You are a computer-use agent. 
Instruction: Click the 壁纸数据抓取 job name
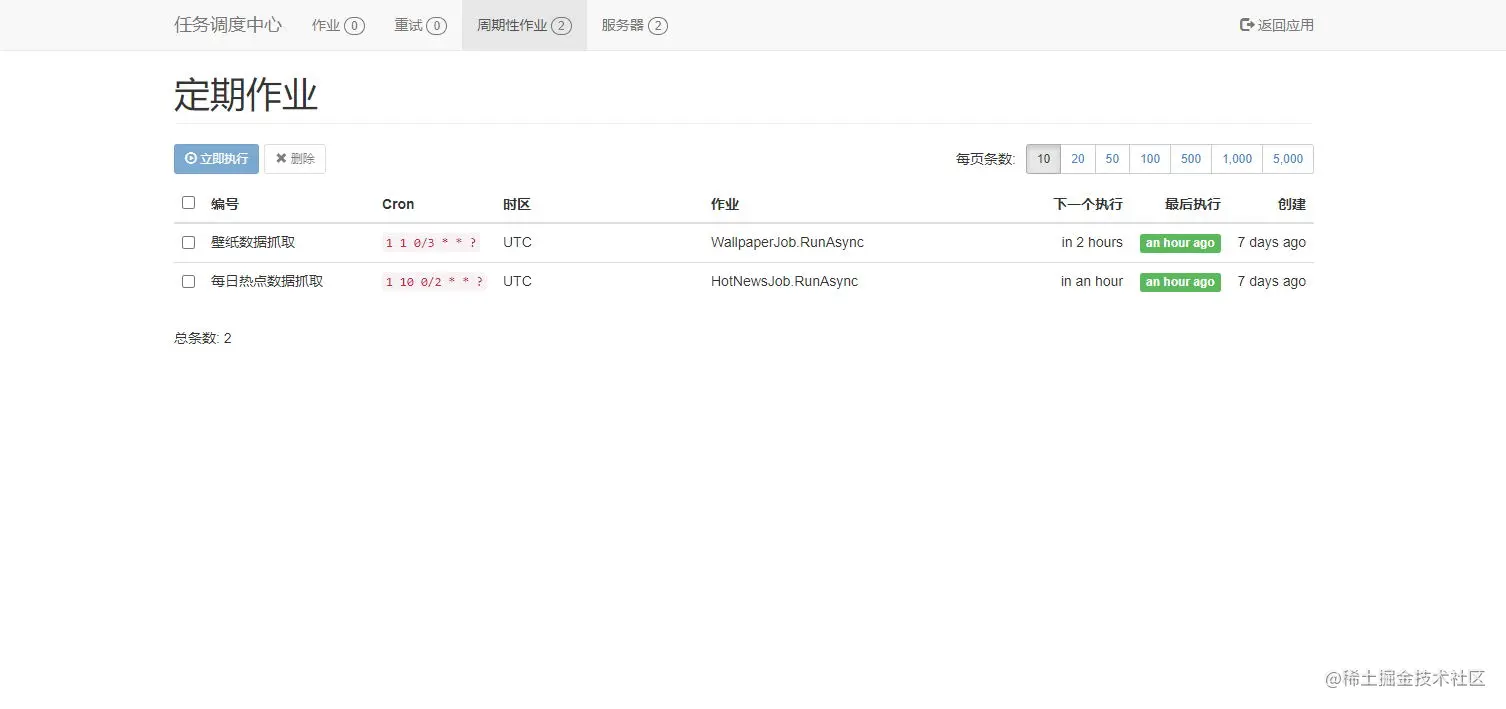click(253, 242)
